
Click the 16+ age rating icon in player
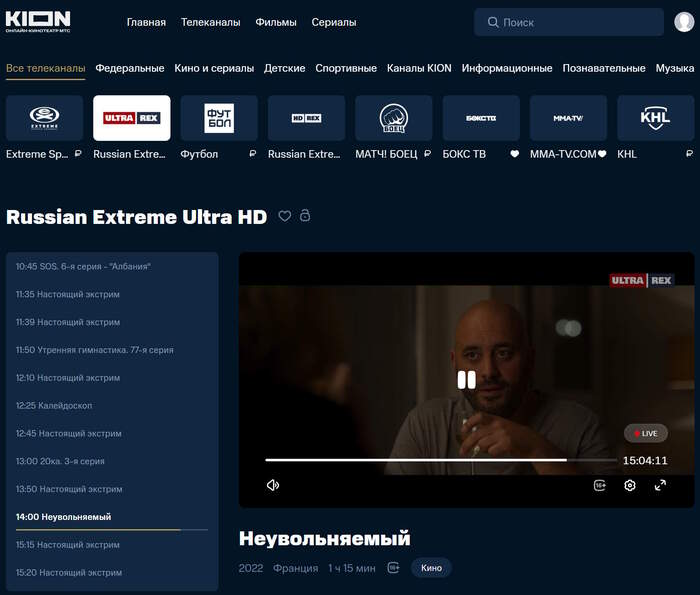point(600,485)
